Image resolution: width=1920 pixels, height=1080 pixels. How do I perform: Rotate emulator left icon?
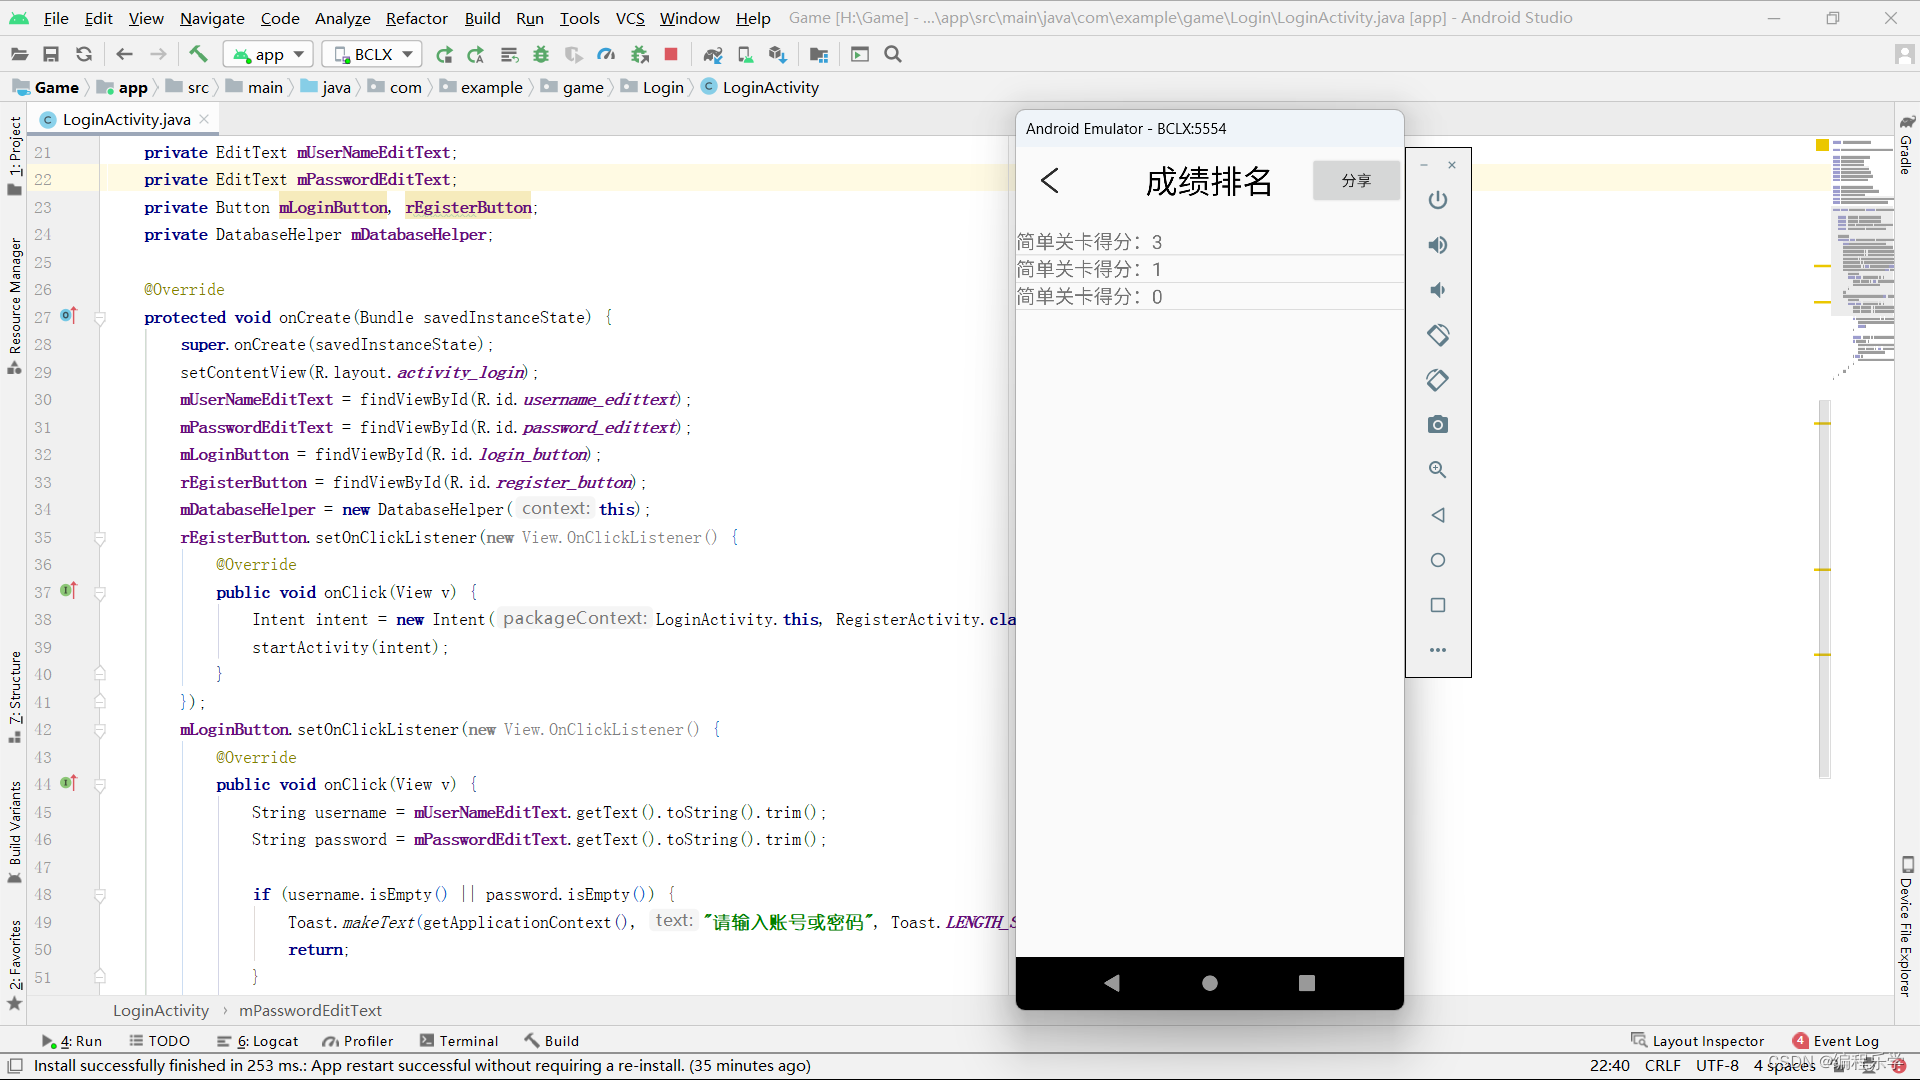point(1437,335)
